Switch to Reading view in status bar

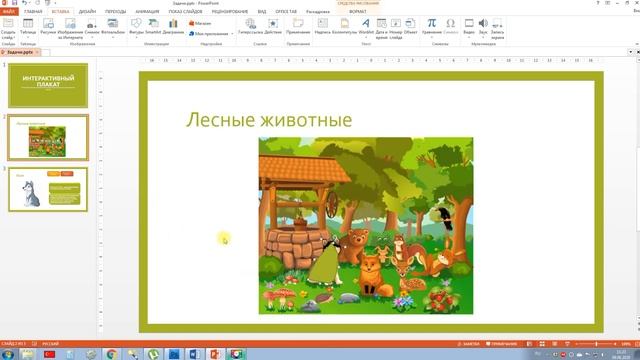pyautogui.click(x=555, y=344)
